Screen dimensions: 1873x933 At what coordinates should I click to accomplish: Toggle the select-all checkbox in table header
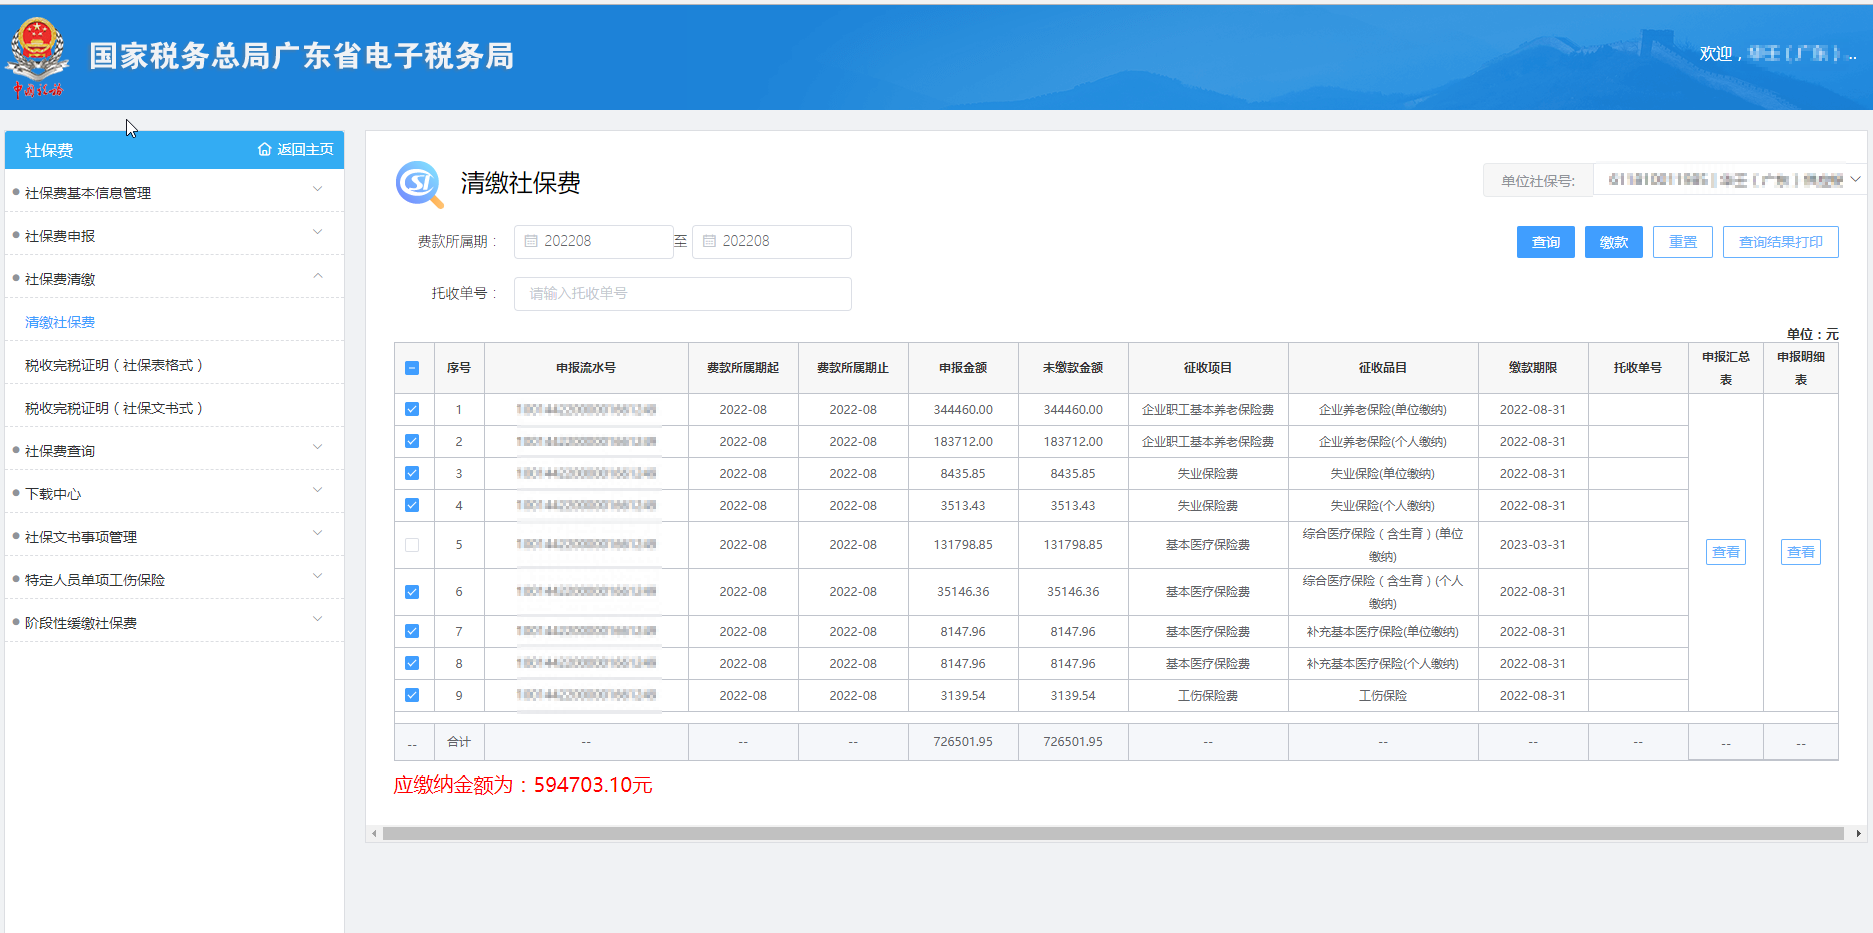click(412, 368)
